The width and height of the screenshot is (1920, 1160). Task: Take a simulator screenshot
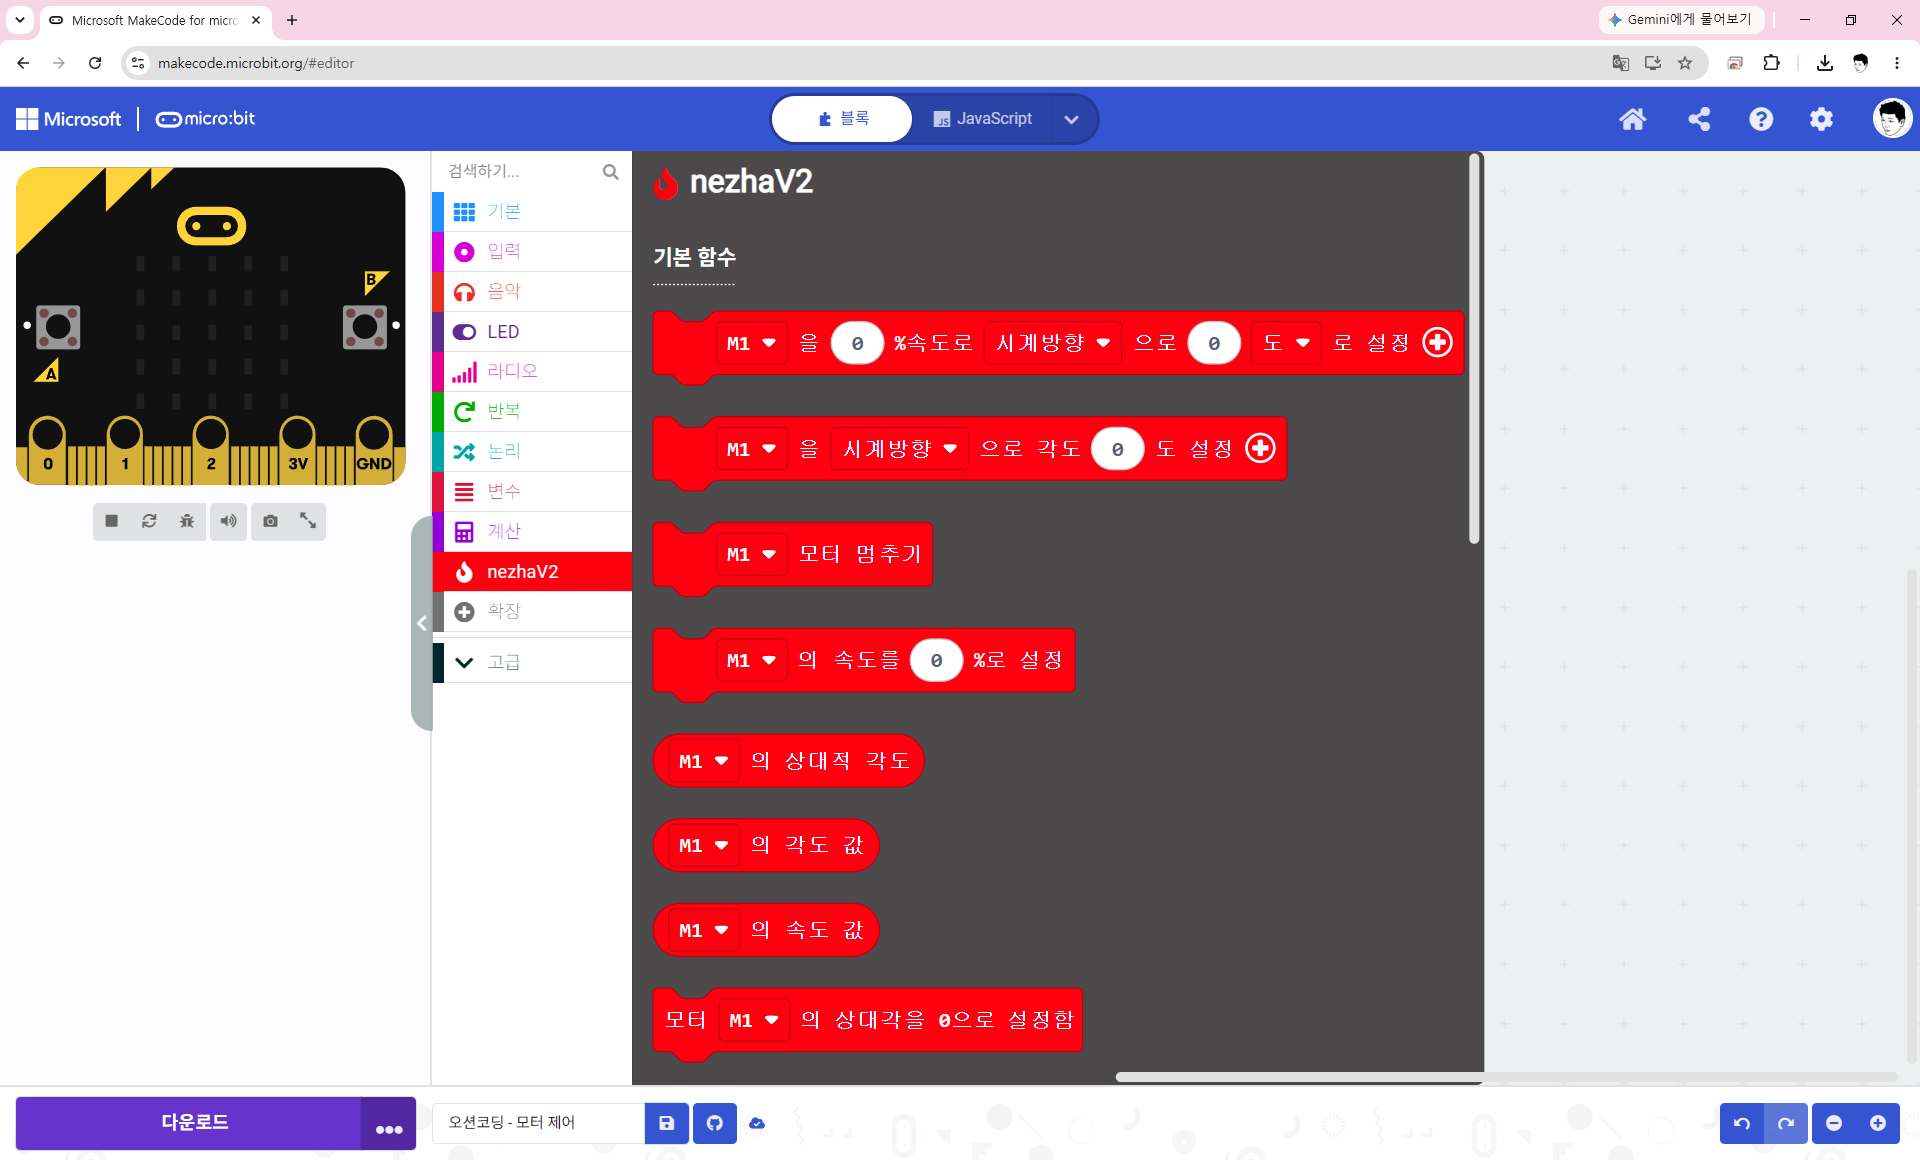[270, 521]
